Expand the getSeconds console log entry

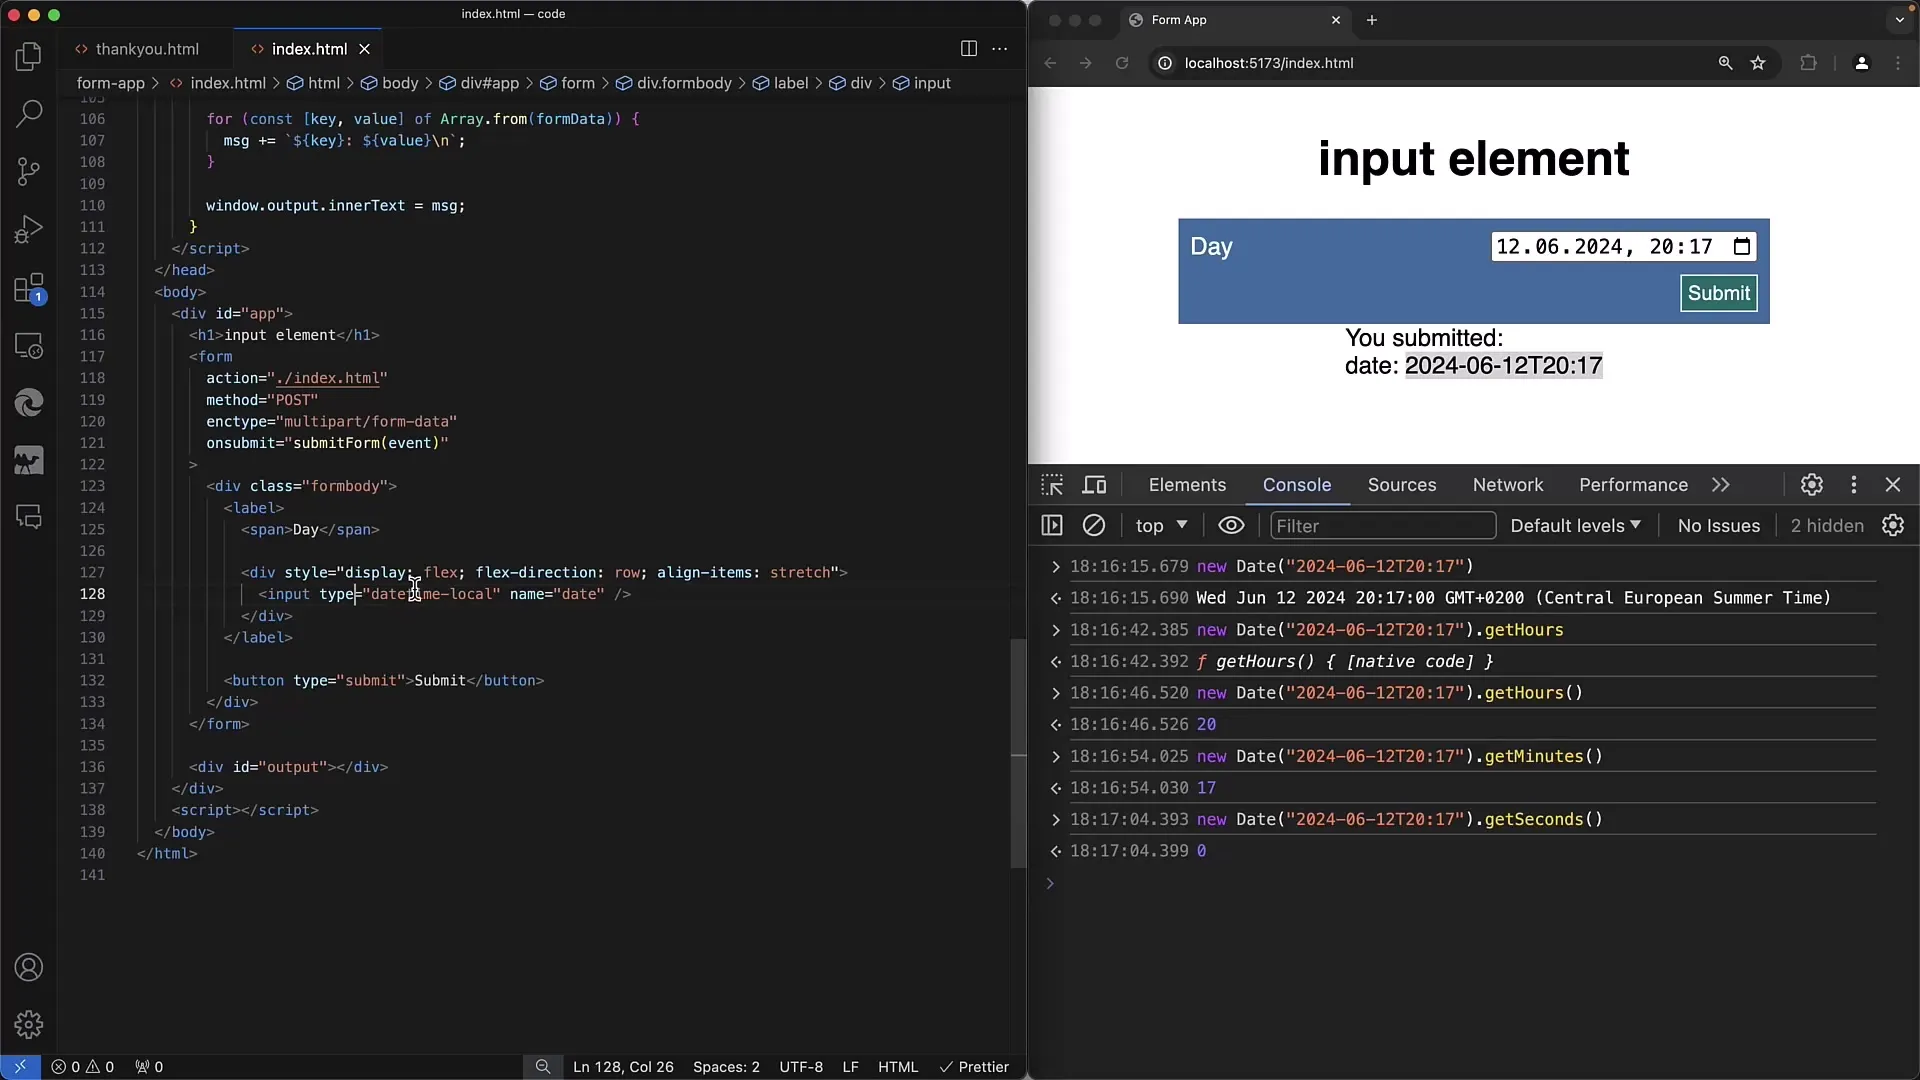tap(1055, 819)
